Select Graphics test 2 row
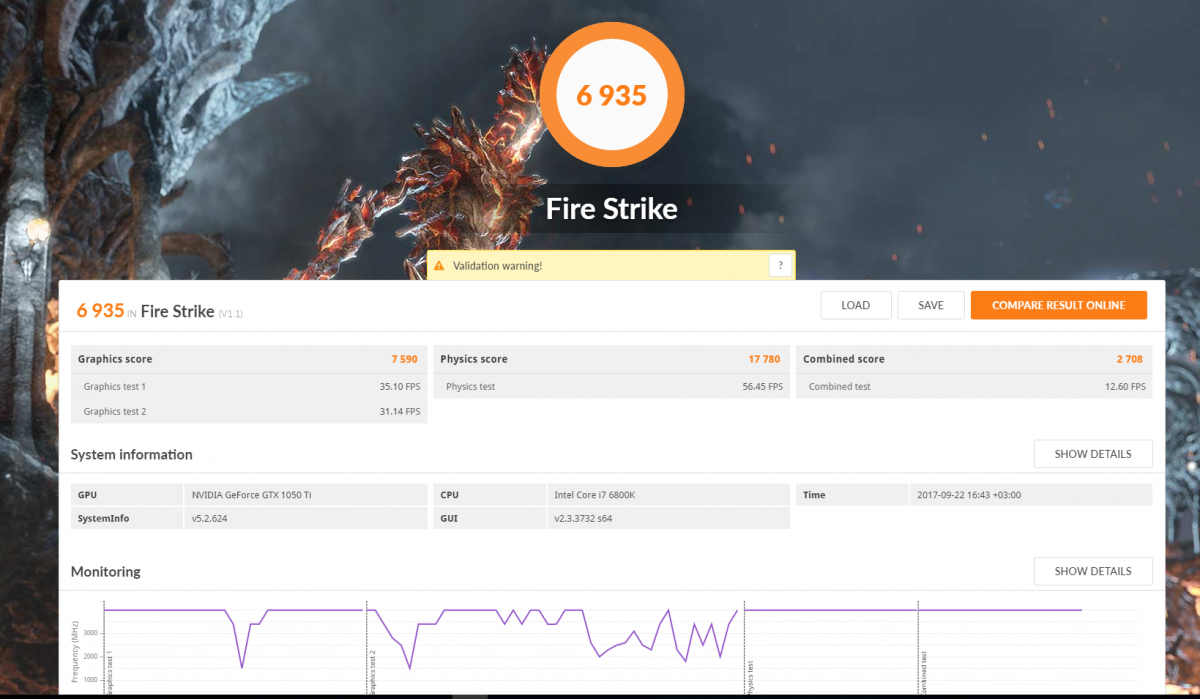Viewport: 1200px width, 699px height. 249,411
